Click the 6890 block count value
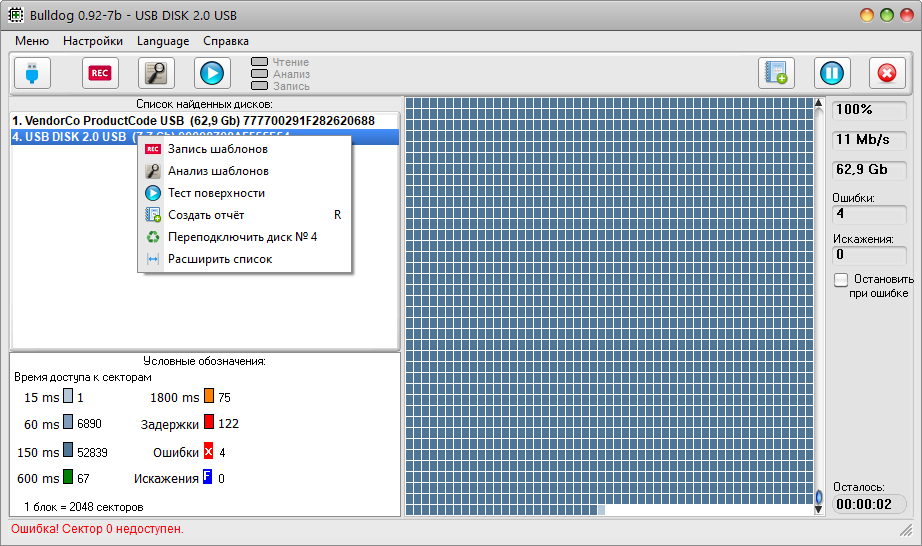The height and width of the screenshot is (546, 922). click(89, 424)
